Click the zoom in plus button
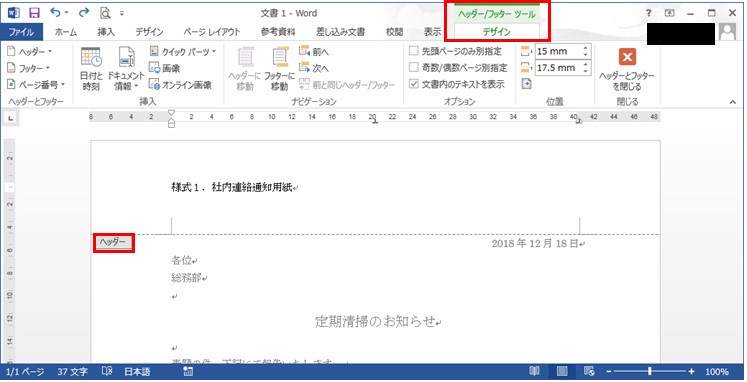Screen dimensions: 747x382 [691, 372]
